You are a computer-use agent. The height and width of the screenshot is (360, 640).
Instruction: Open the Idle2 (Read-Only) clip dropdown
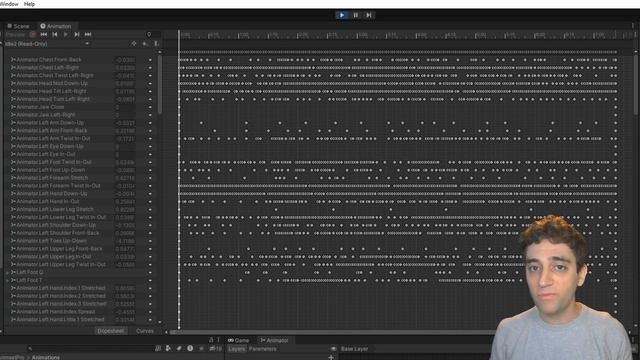pyautogui.click(x=47, y=44)
